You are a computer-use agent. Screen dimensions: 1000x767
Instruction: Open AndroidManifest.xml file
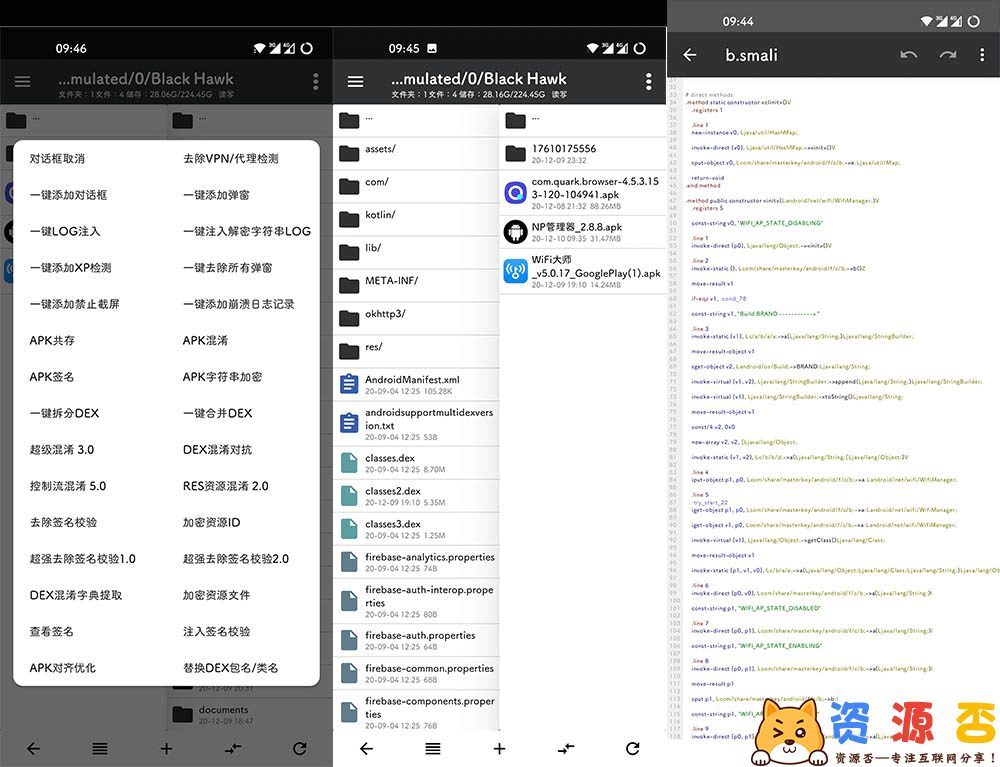click(x=416, y=384)
